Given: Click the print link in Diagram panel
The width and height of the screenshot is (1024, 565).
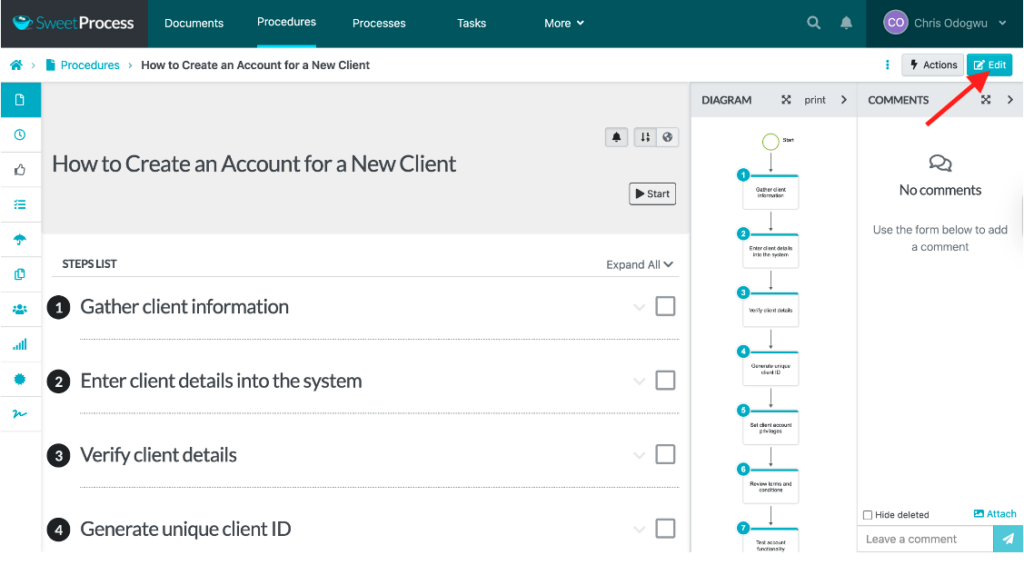Looking at the screenshot, I should tap(814, 100).
